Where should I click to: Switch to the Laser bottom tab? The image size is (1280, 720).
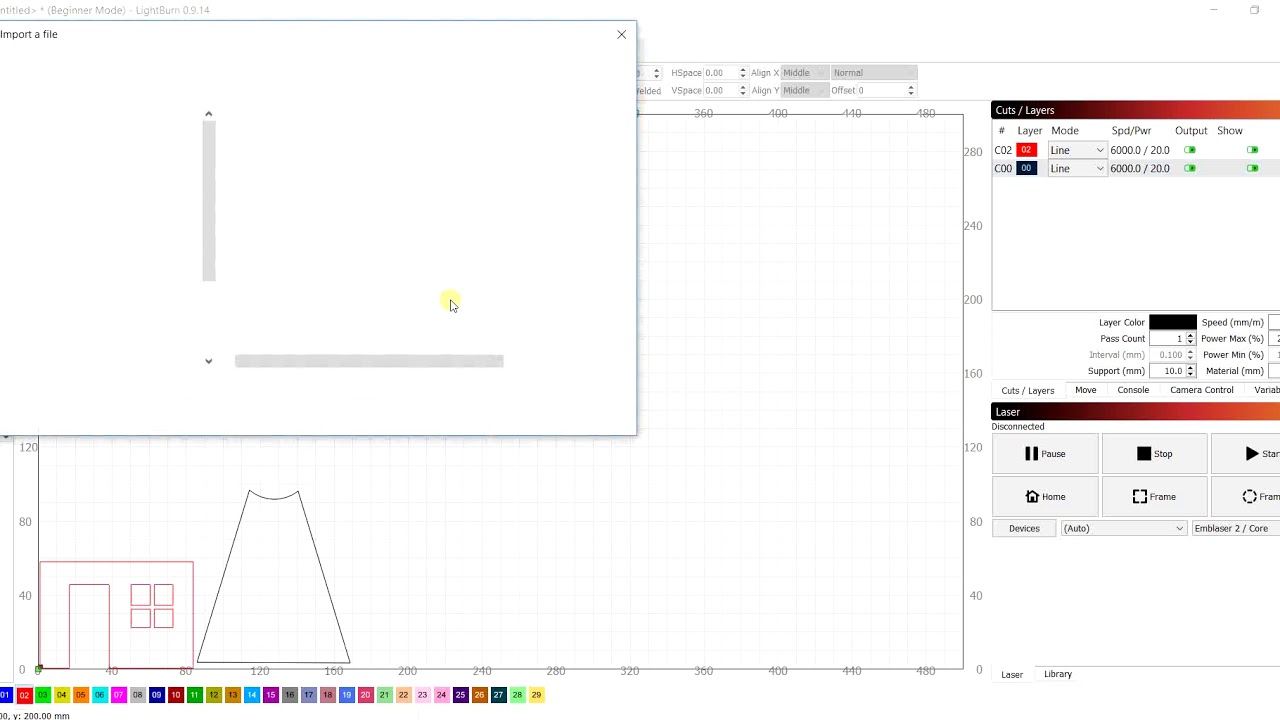1012,674
